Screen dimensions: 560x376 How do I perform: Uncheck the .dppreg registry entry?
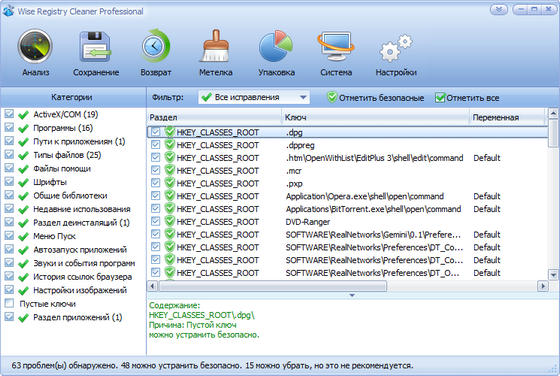click(155, 145)
